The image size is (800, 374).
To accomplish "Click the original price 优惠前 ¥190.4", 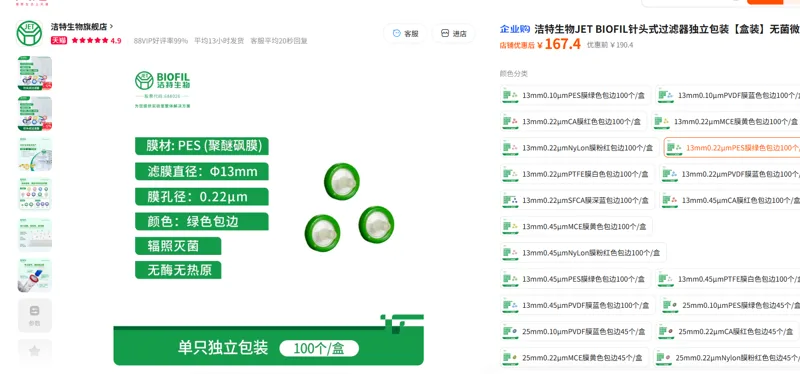I will click(610, 45).
